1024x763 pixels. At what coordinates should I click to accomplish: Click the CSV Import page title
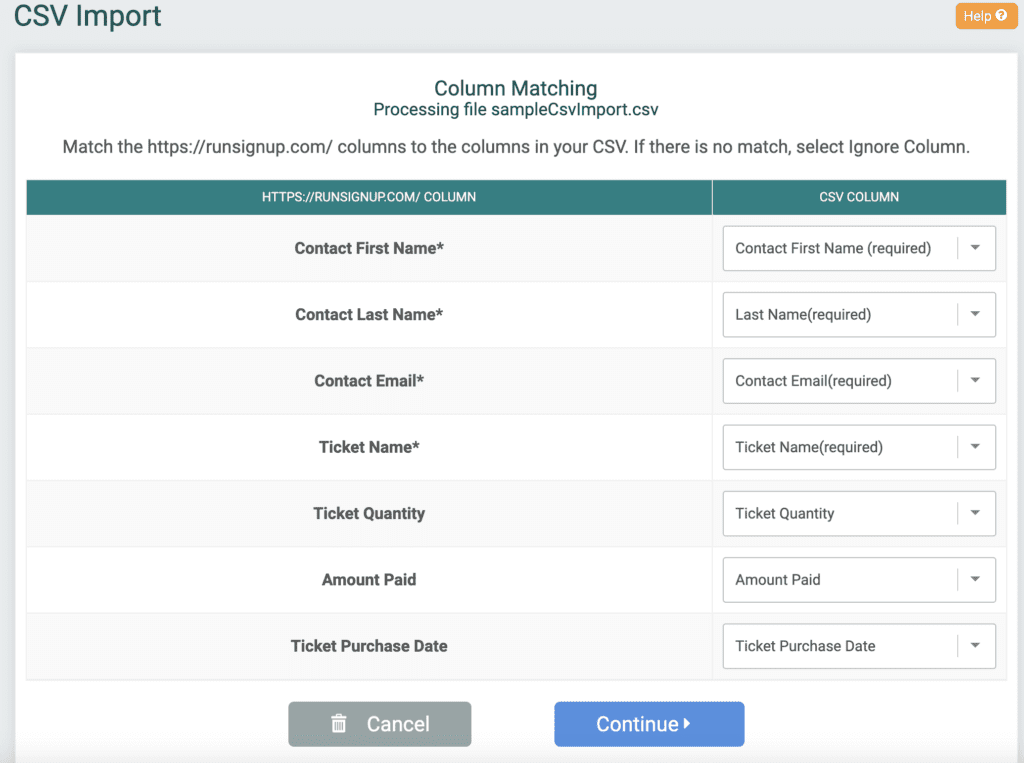coord(88,16)
